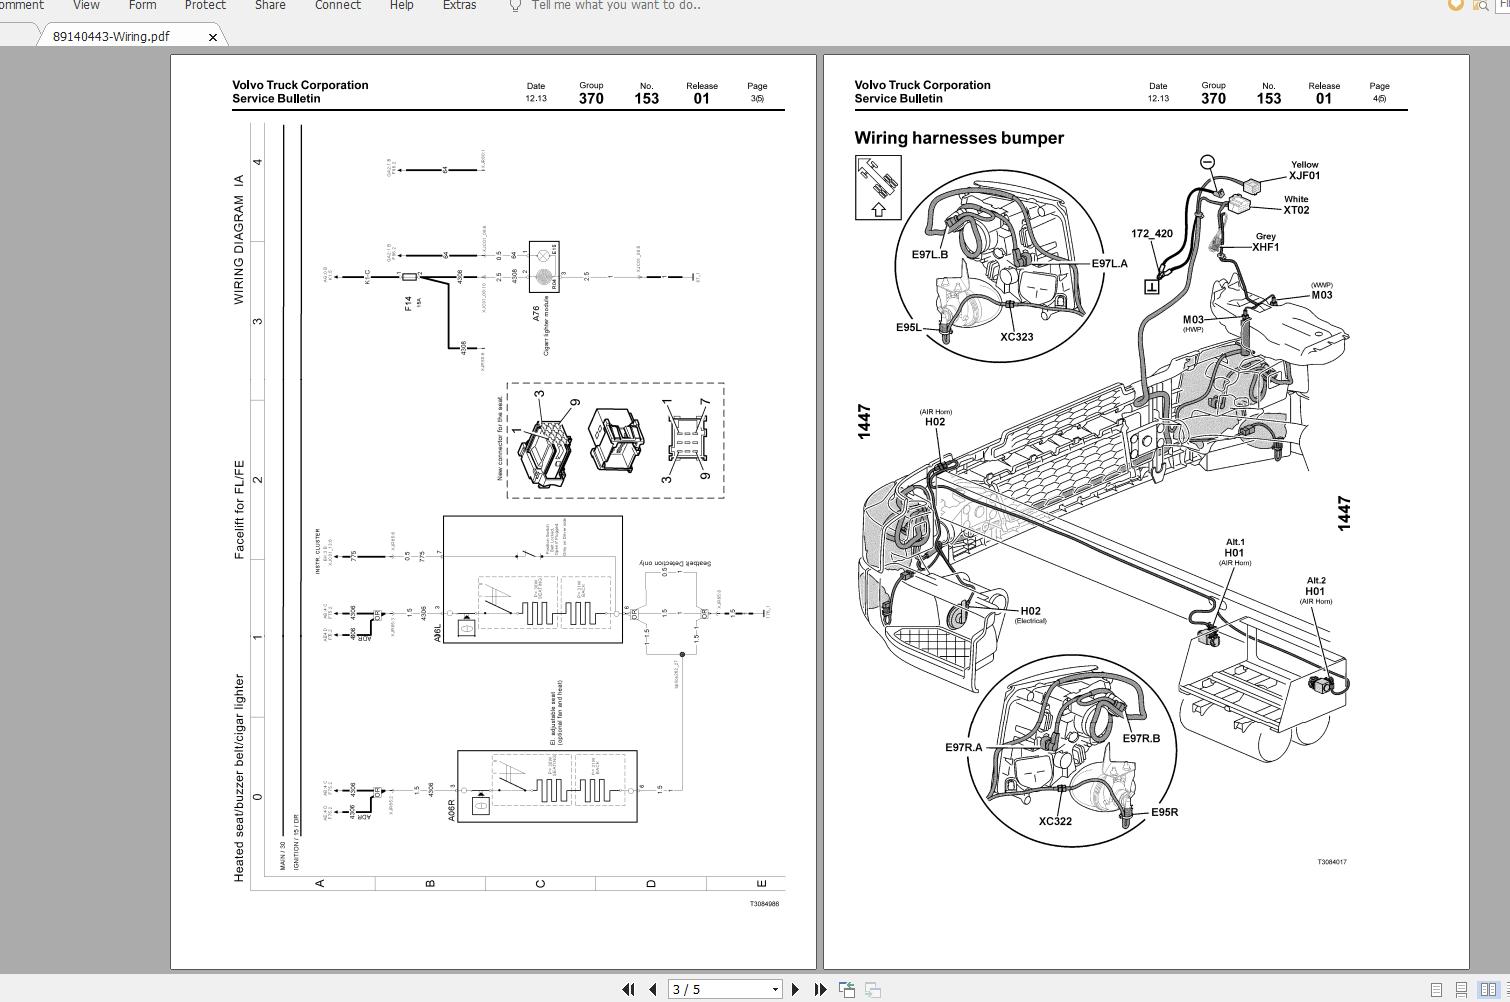Click the first page navigation icon

click(x=630, y=989)
